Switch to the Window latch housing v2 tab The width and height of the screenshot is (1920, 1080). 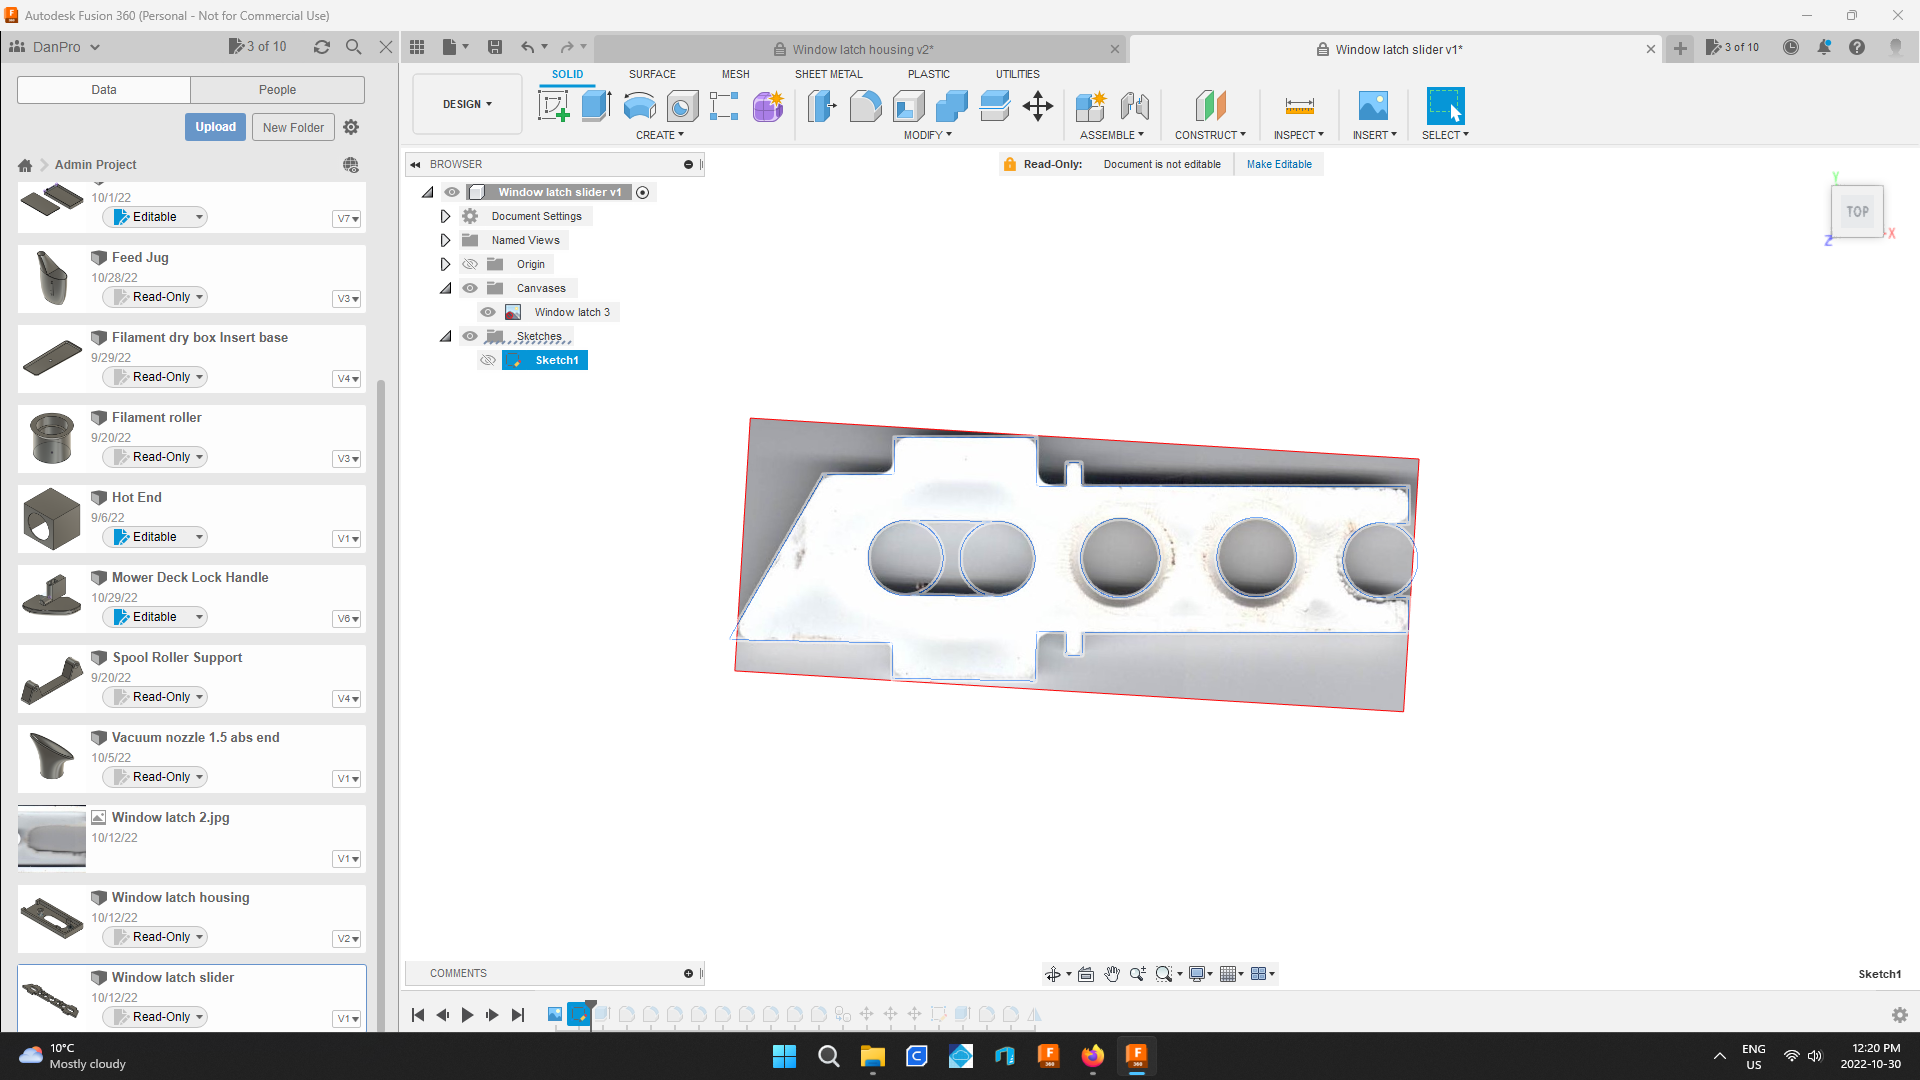click(x=858, y=48)
